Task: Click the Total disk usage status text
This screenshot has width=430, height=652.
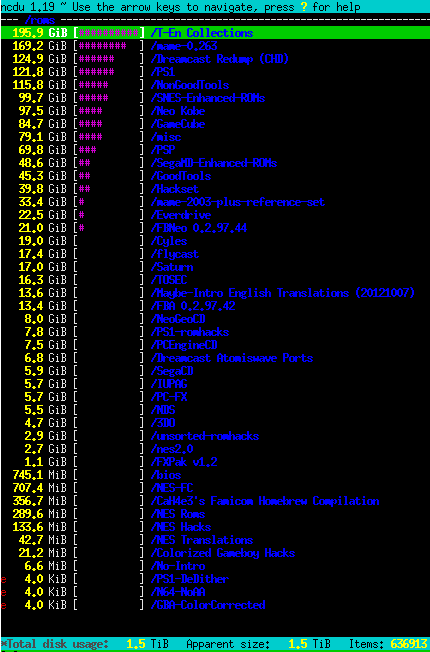Action: click(55, 644)
